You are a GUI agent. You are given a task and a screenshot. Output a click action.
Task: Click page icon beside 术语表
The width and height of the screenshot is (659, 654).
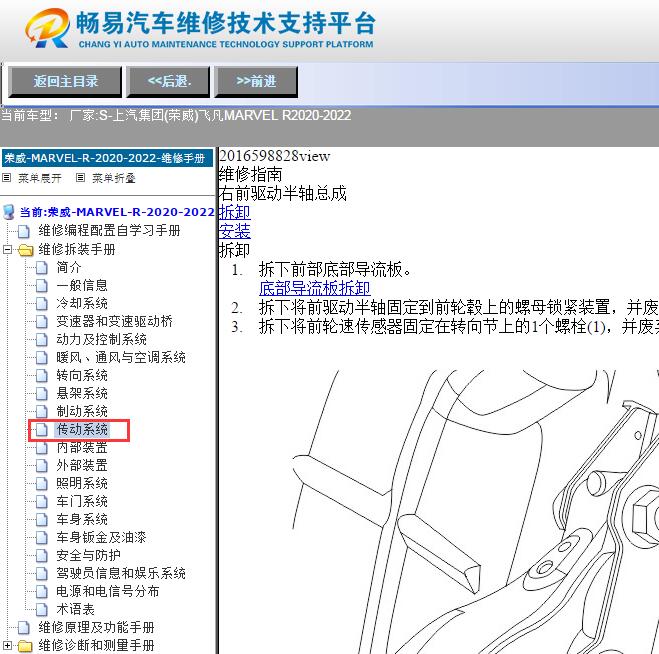42,609
